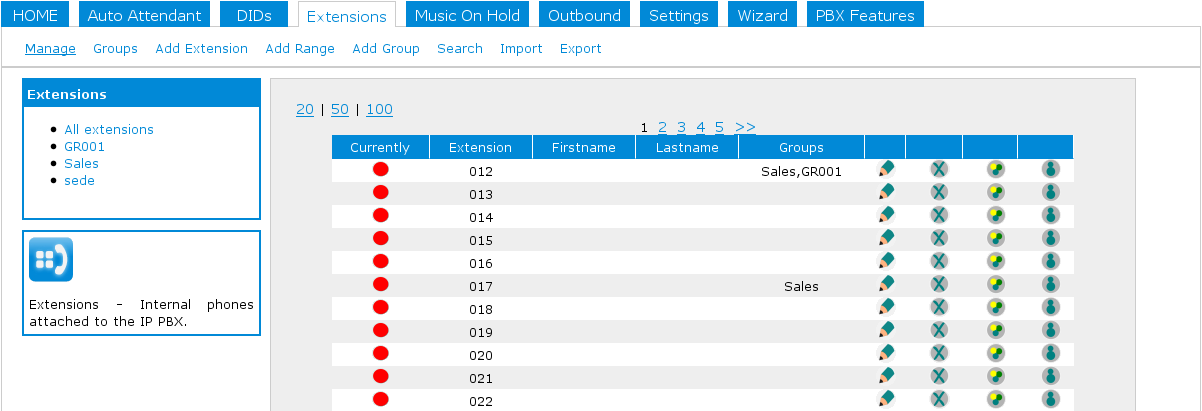Delete extension 013 using the X icon
The image size is (1202, 411).
coord(939,192)
